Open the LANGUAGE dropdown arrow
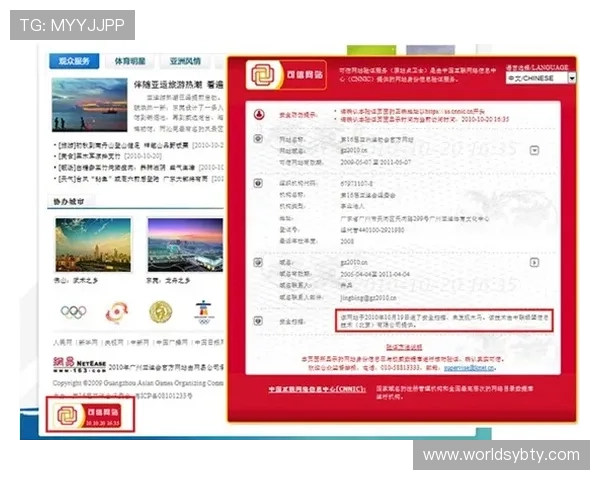This screenshot has width=600, height=480. (x=572, y=78)
